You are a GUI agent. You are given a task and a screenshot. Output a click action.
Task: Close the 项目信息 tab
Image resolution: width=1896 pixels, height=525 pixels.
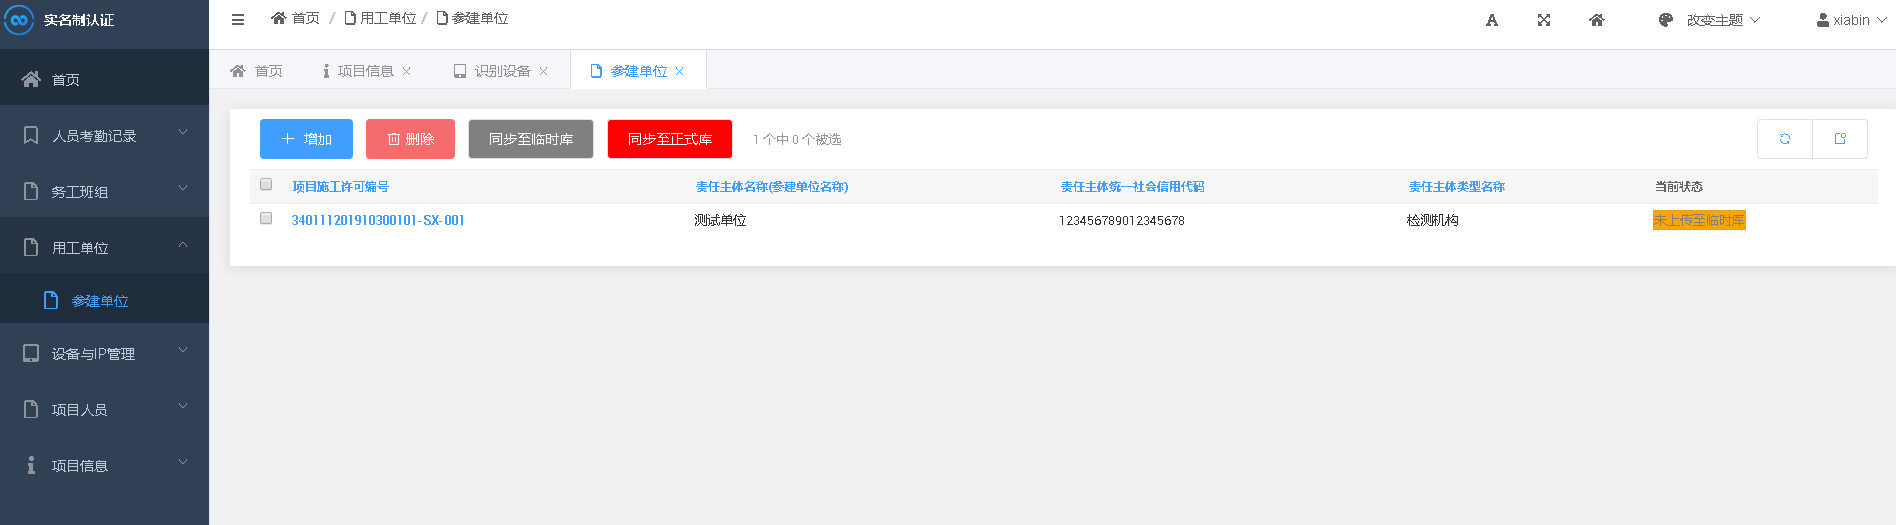click(x=407, y=71)
